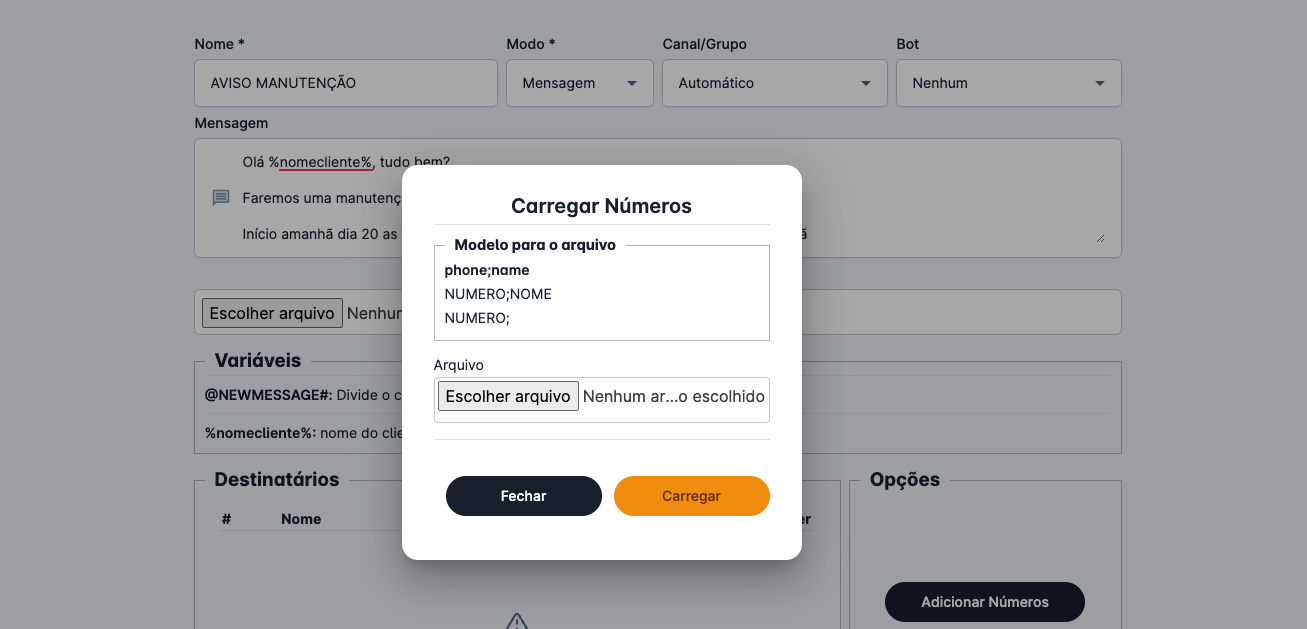Click Escolher arquivo inside the Carregar Números modal
1307x629 pixels.
click(x=507, y=395)
